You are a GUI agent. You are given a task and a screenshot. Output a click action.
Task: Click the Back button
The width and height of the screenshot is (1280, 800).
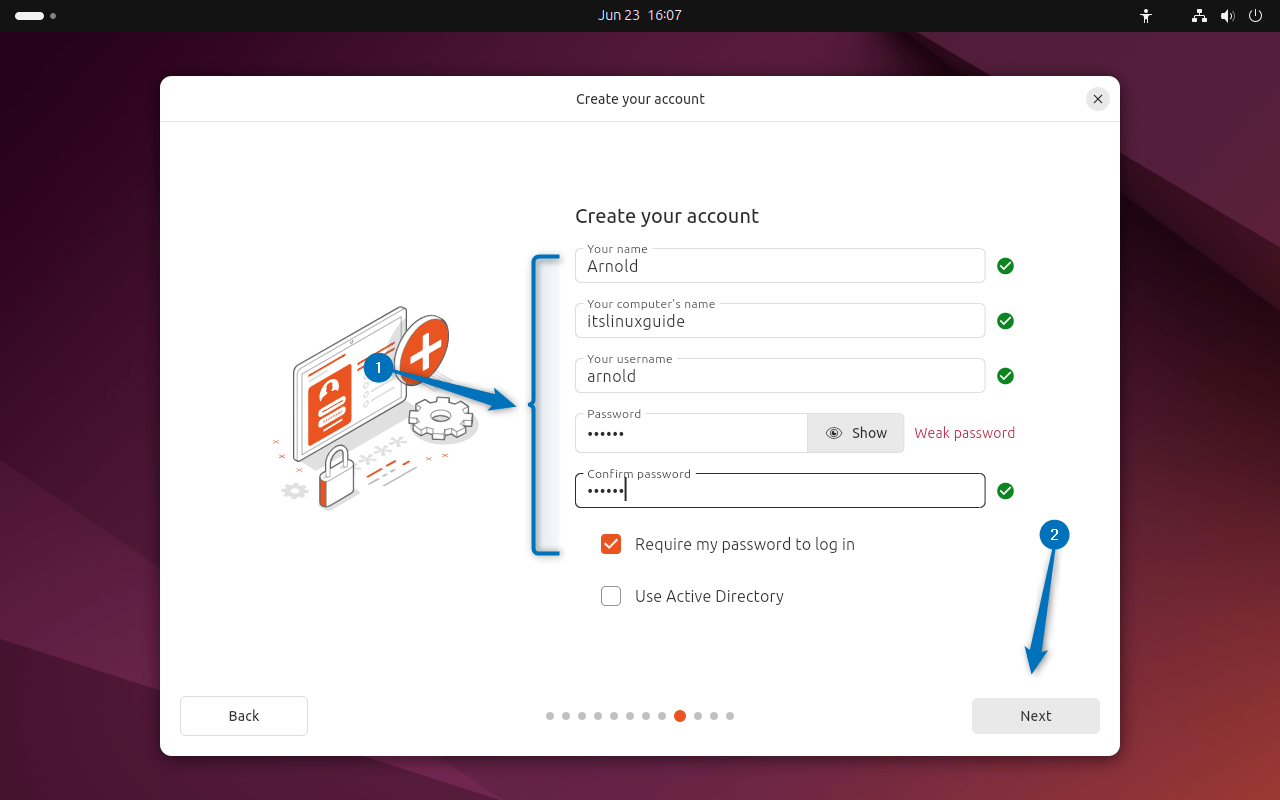[243, 716]
